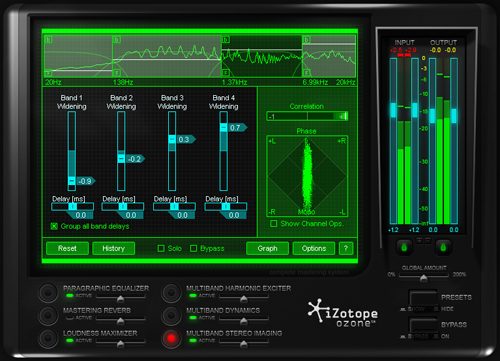Open the Multiband Dynamics module round button

(x=171, y=315)
